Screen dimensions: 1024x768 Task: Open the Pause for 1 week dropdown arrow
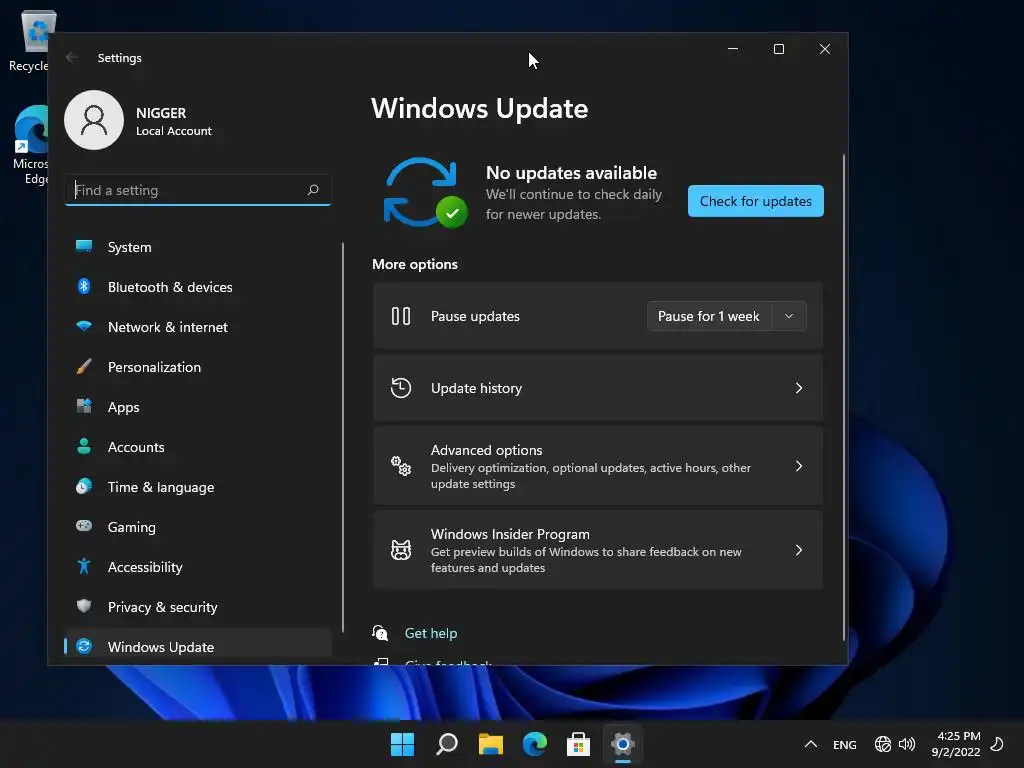click(789, 316)
